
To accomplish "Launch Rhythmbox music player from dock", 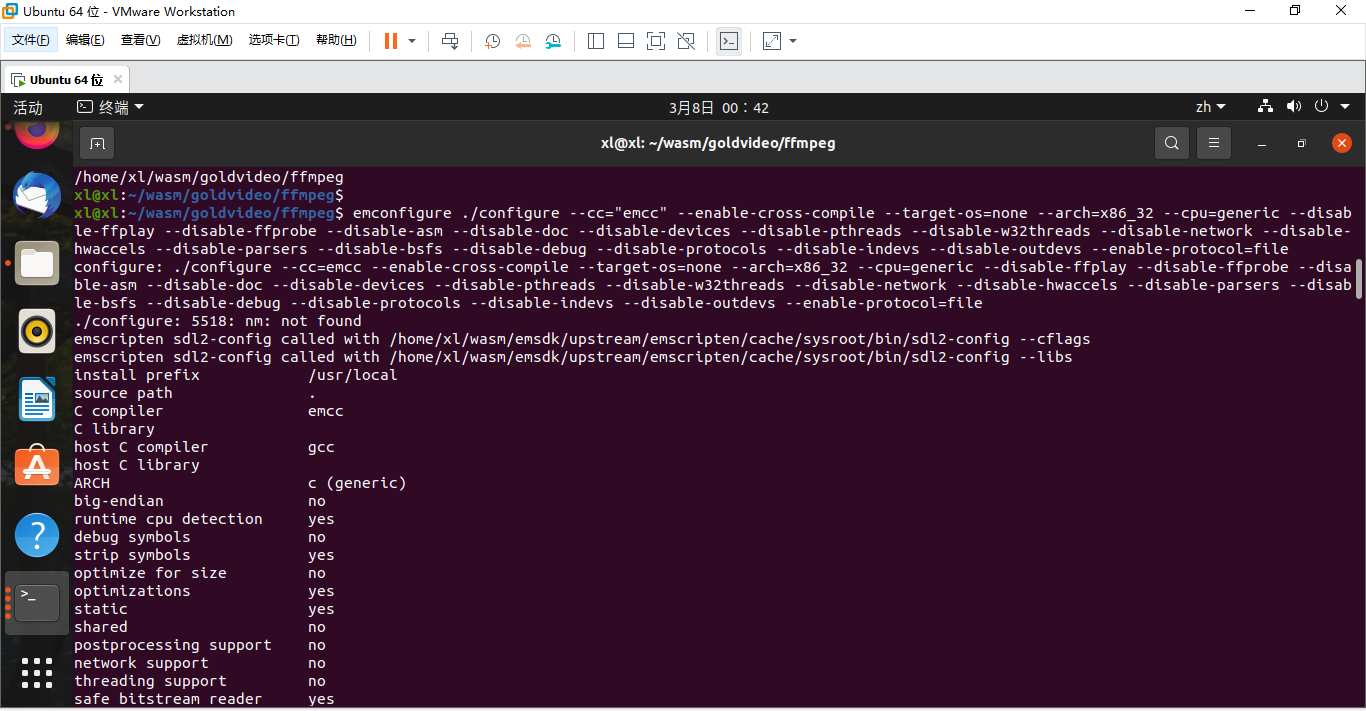I will click(37, 331).
